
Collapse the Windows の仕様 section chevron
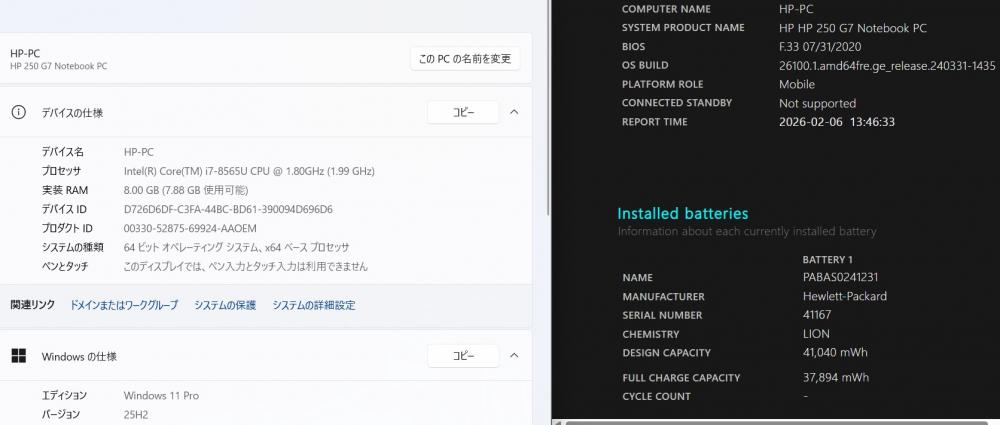tap(514, 356)
